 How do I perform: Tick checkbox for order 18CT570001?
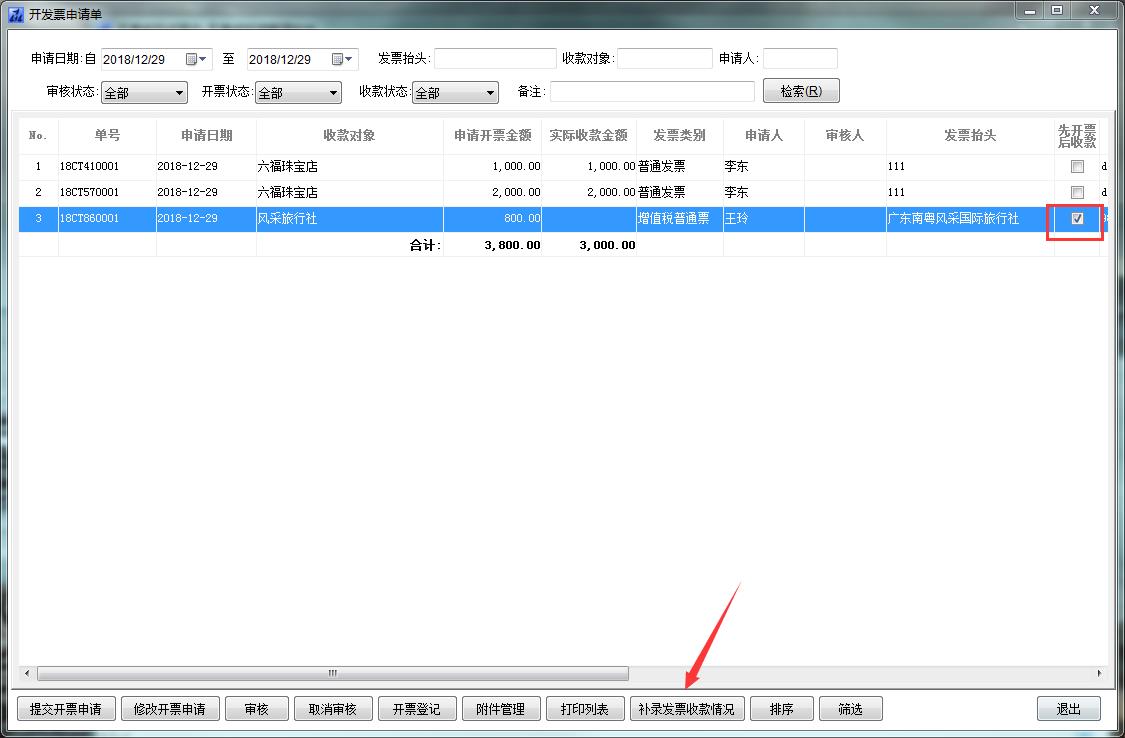tap(1077, 192)
